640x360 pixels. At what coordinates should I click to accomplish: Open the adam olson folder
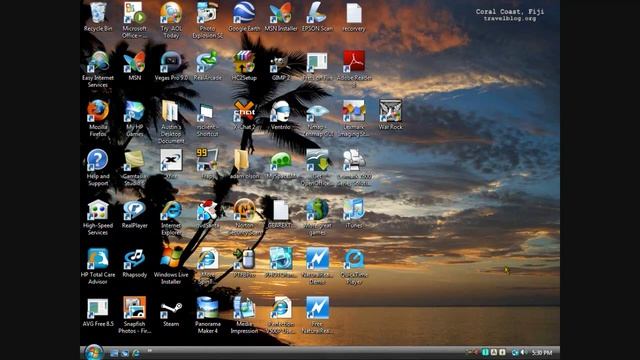click(244, 164)
